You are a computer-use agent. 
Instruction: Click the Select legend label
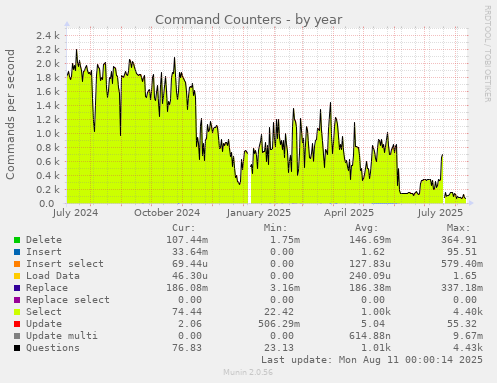[x=44, y=312]
